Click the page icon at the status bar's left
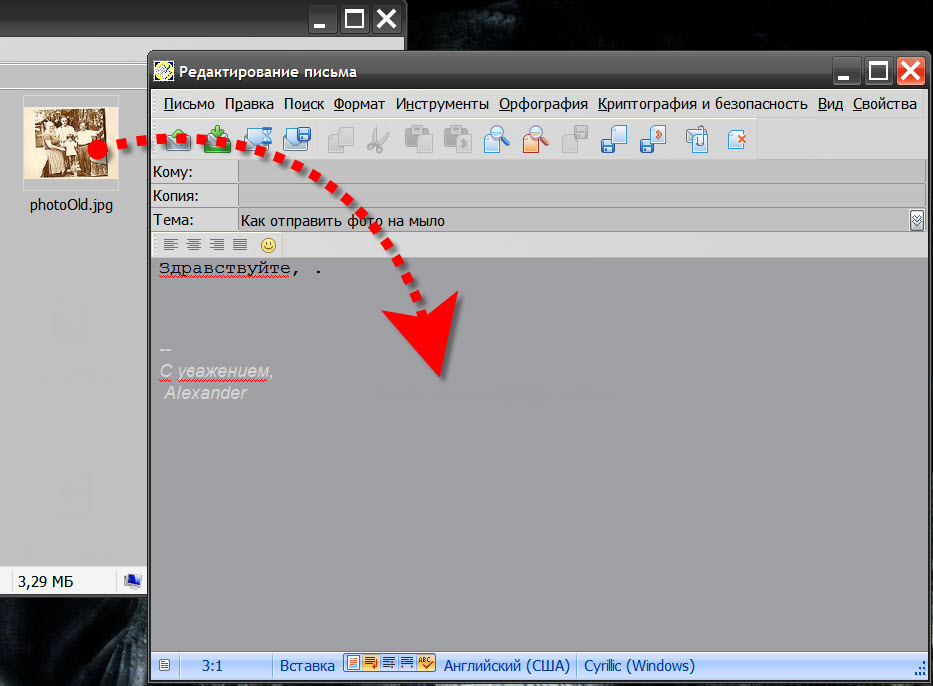933x686 pixels. [x=165, y=665]
